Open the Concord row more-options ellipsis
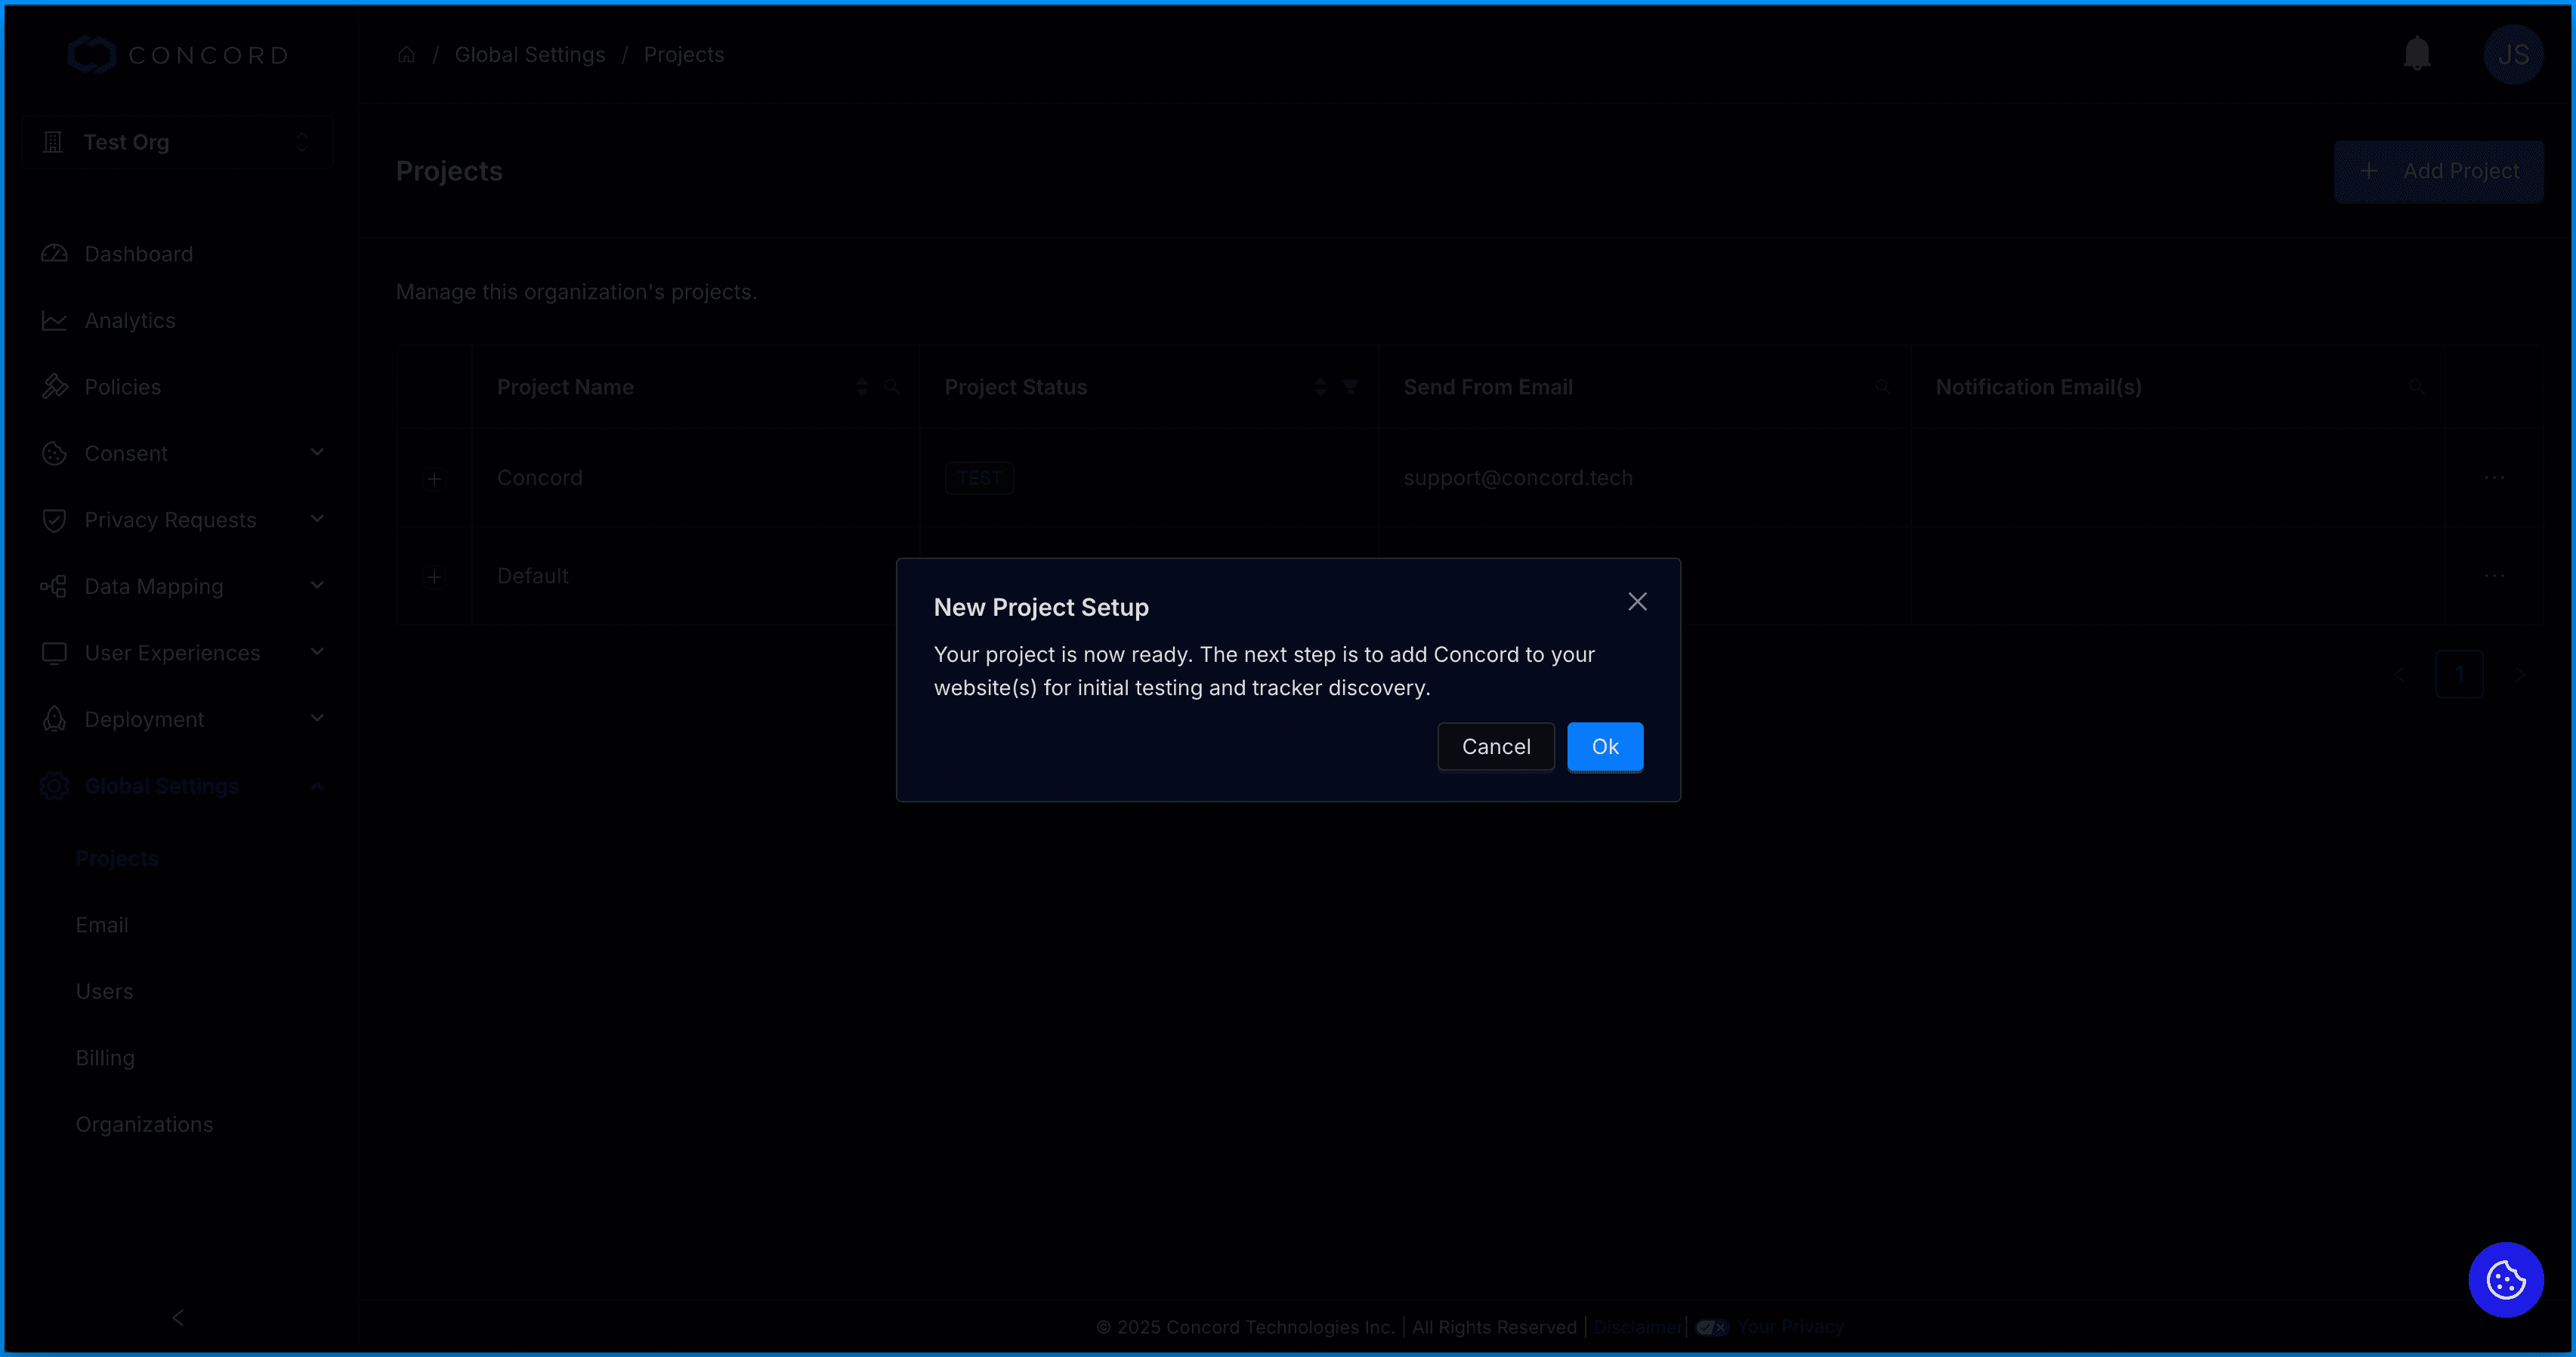The image size is (2576, 1357). (x=2494, y=478)
